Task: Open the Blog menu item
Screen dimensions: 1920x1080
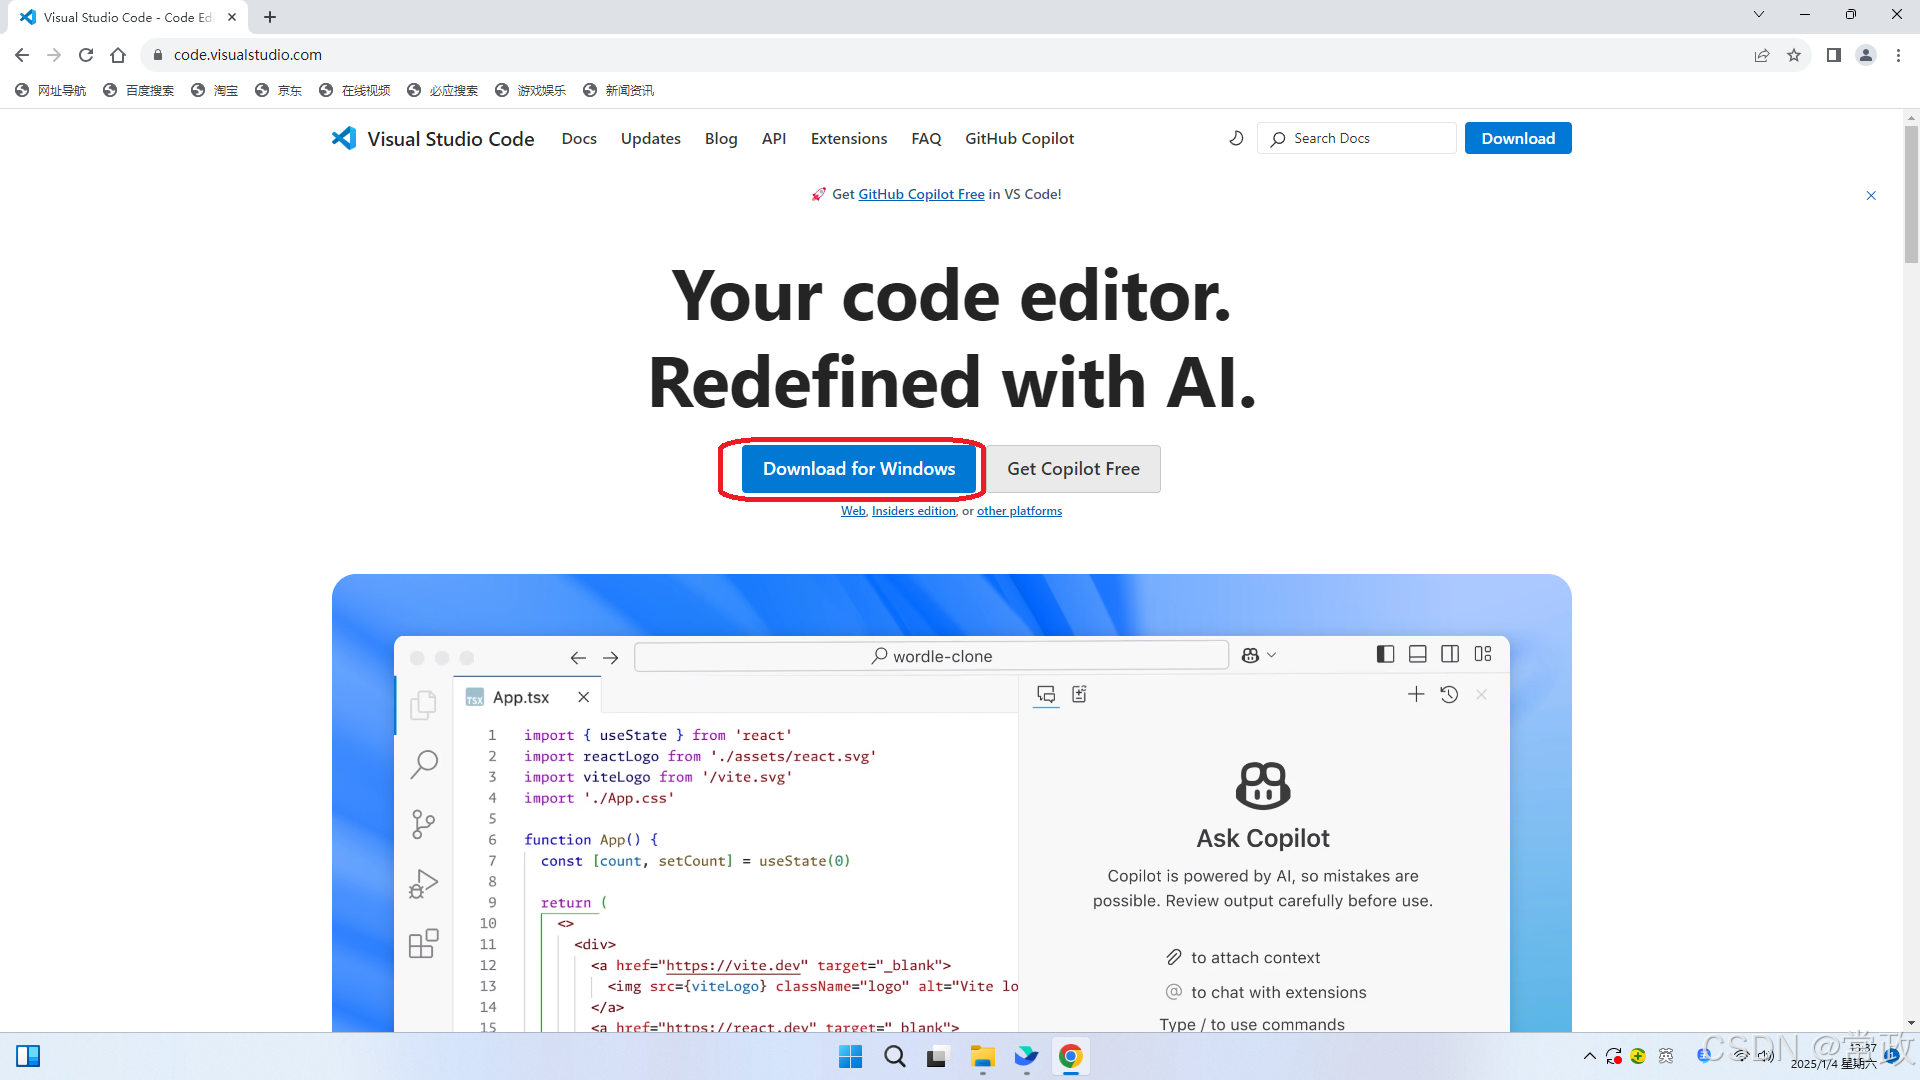Action: pyautogui.click(x=721, y=138)
